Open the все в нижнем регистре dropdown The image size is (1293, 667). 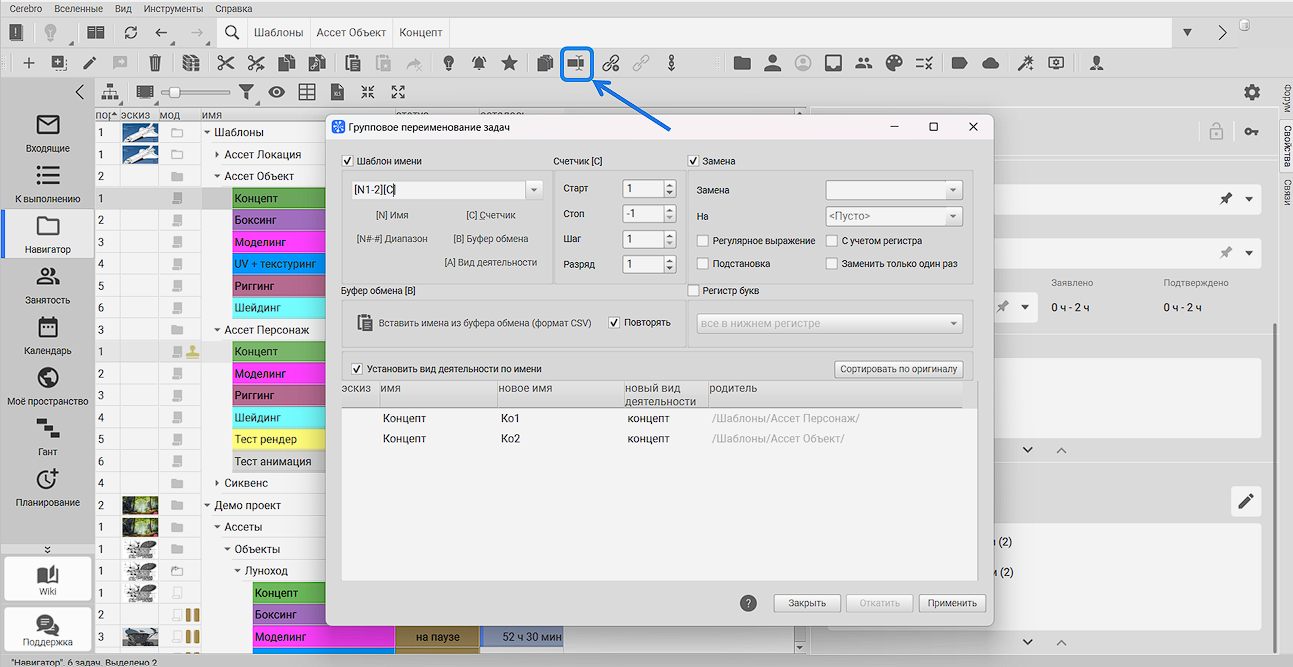(829, 324)
